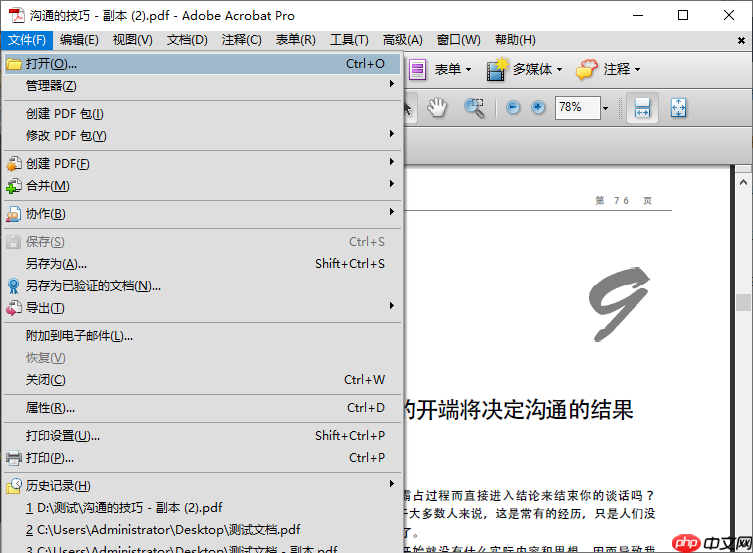The width and height of the screenshot is (753, 553).
Task: Expand the 创建 PDF(F) submenu
Action: tap(58, 163)
